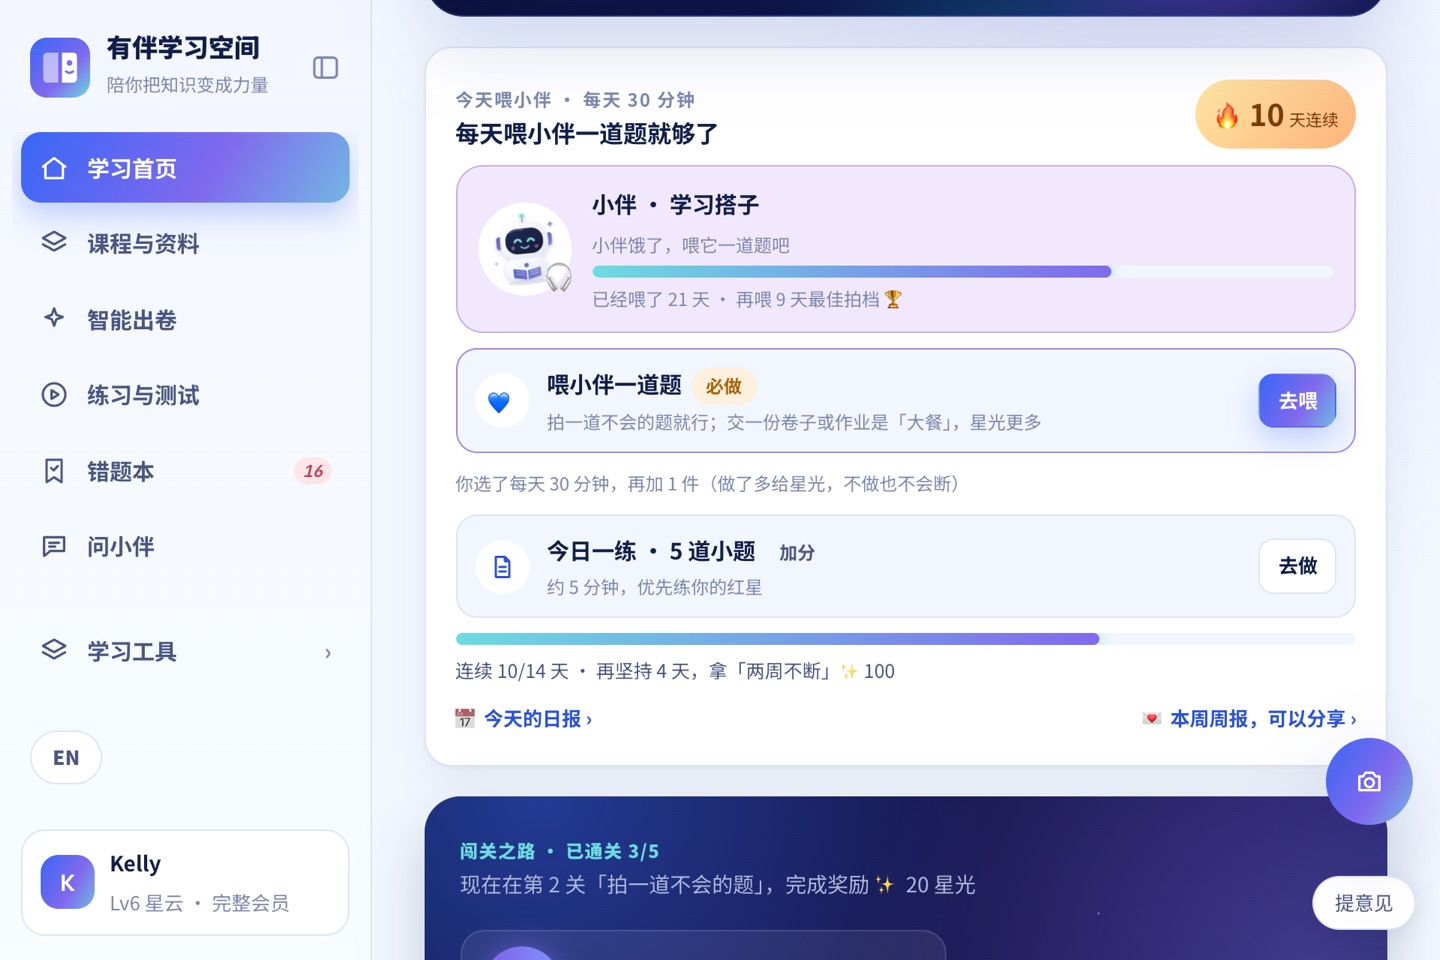Click the 今天喂小伴 · 每天 30 分钟 label
This screenshot has height=960, width=1440.
tap(575, 100)
